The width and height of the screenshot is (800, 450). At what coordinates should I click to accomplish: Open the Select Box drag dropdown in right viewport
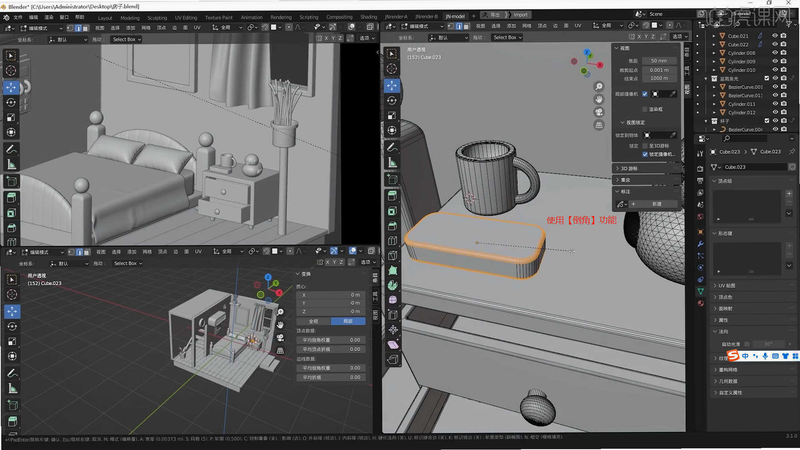click(x=507, y=37)
